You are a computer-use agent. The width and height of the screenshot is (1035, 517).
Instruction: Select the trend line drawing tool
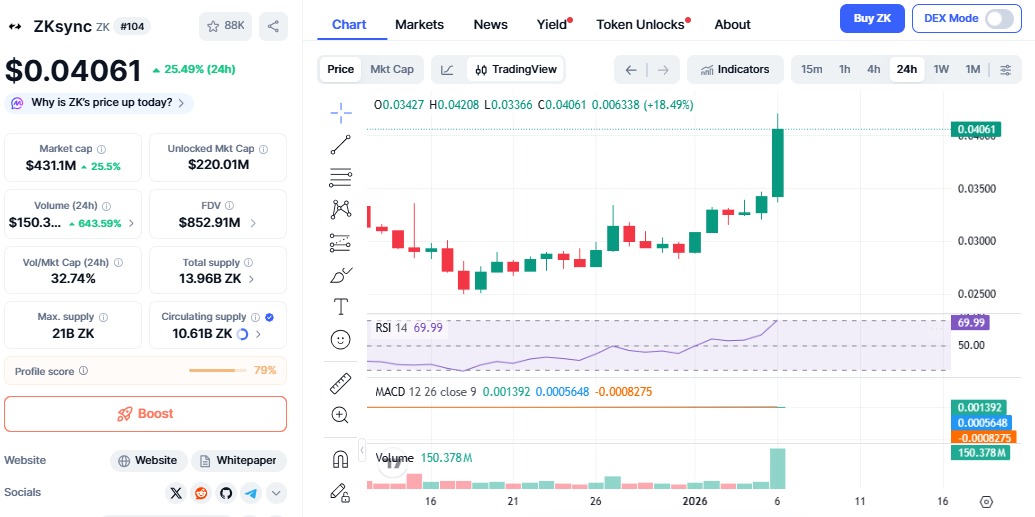(341, 144)
